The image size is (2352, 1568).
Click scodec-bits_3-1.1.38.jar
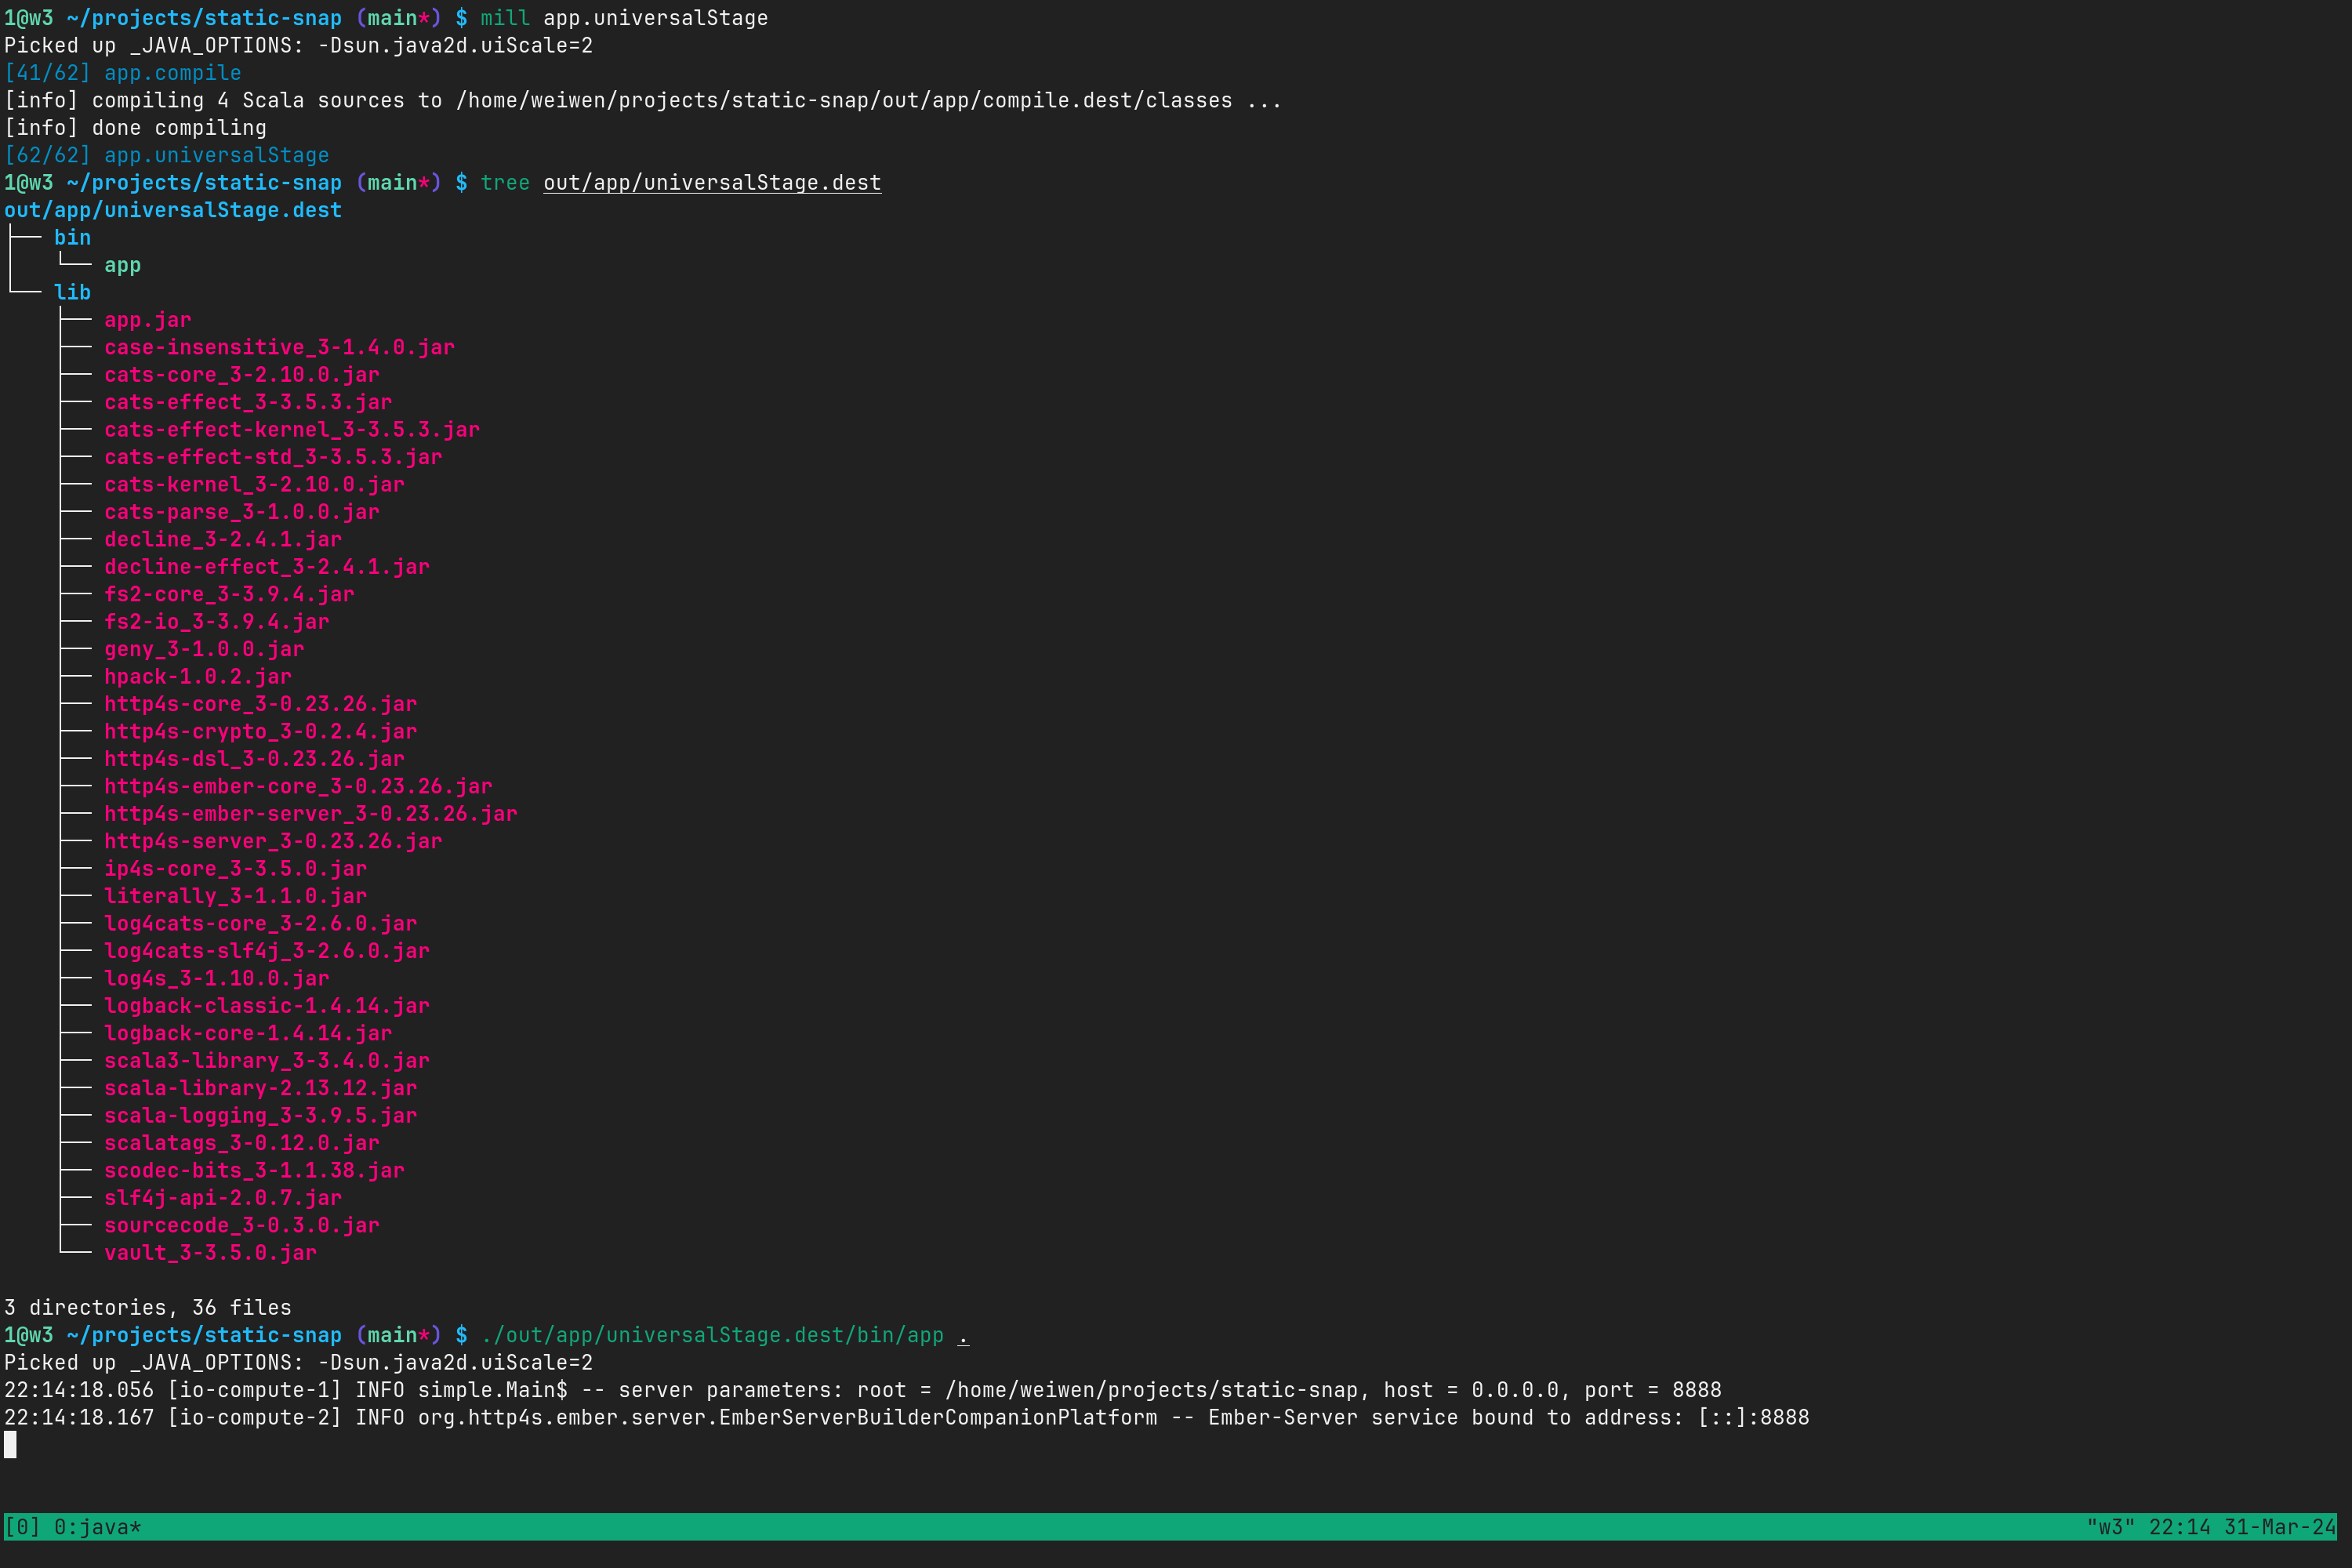pos(255,1171)
